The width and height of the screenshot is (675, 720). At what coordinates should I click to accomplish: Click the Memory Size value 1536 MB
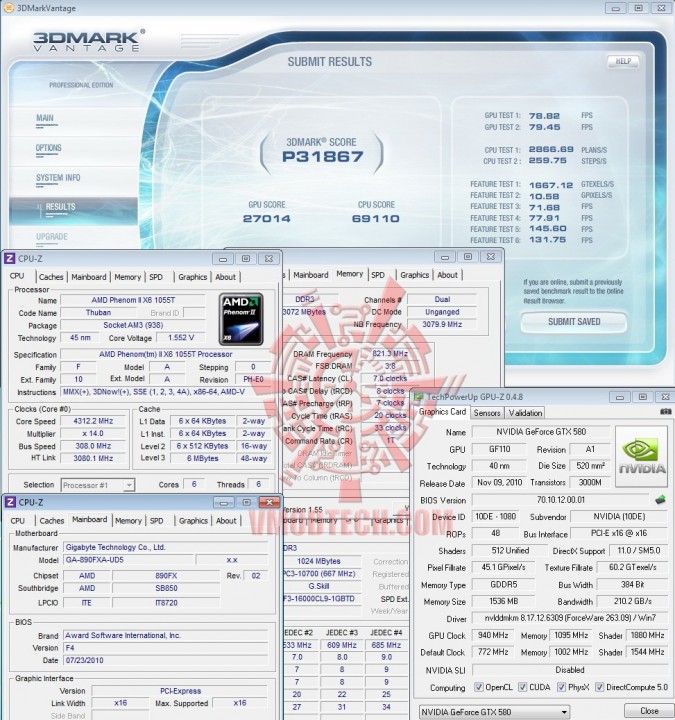coord(503,601)
